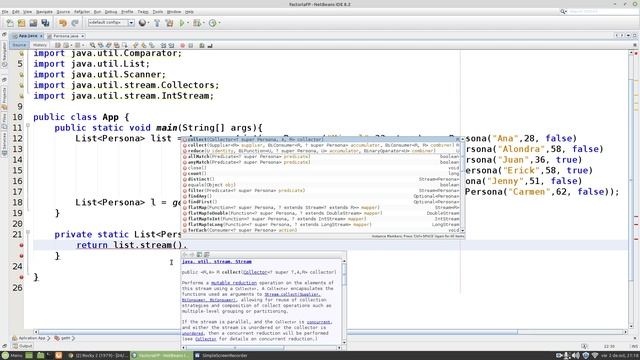Close the Persona.java tab
Viewport: 640px width, 360px height.
coord(82,36)
